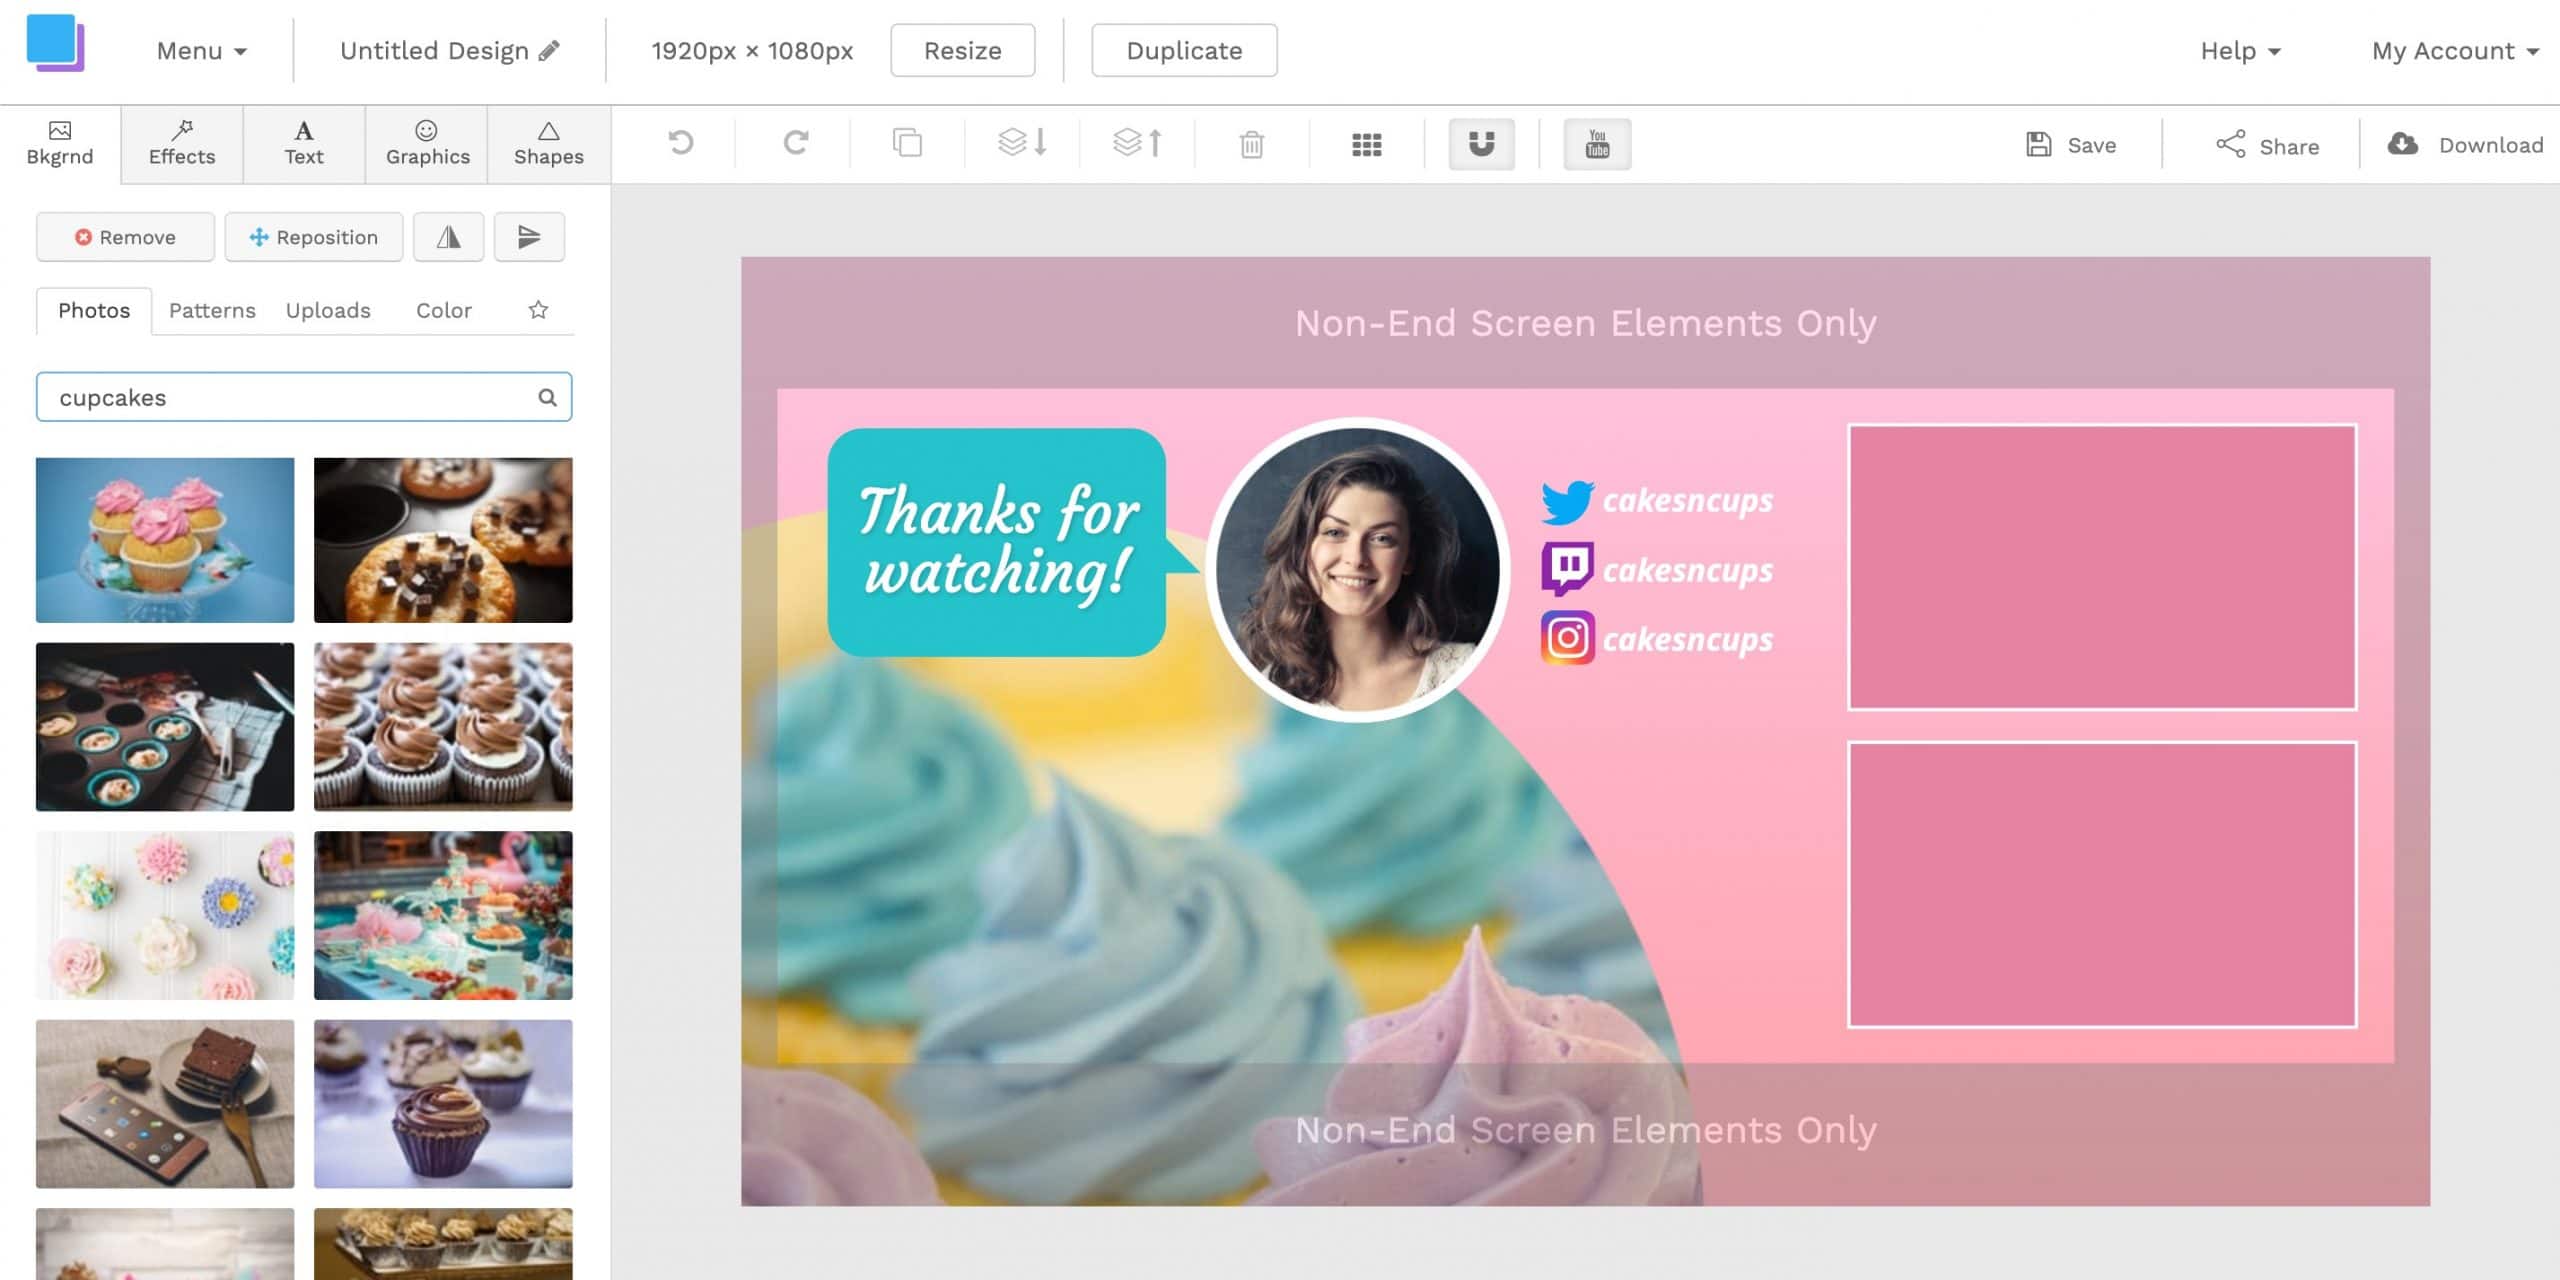2560x1280 pixels.
Task: Download the design
Action: pos(2465,145)
